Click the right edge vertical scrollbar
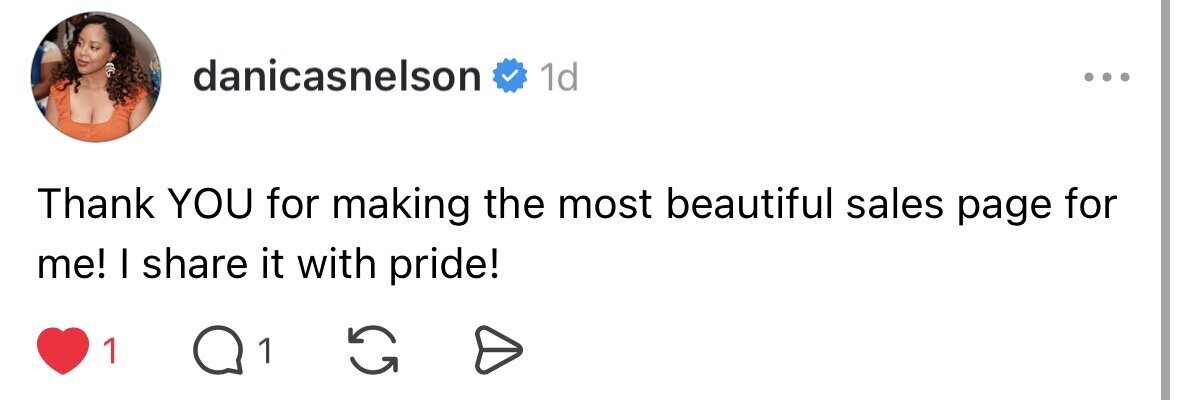The height and width of the screenshot is (400, 1179). (x=1163, y=200)
